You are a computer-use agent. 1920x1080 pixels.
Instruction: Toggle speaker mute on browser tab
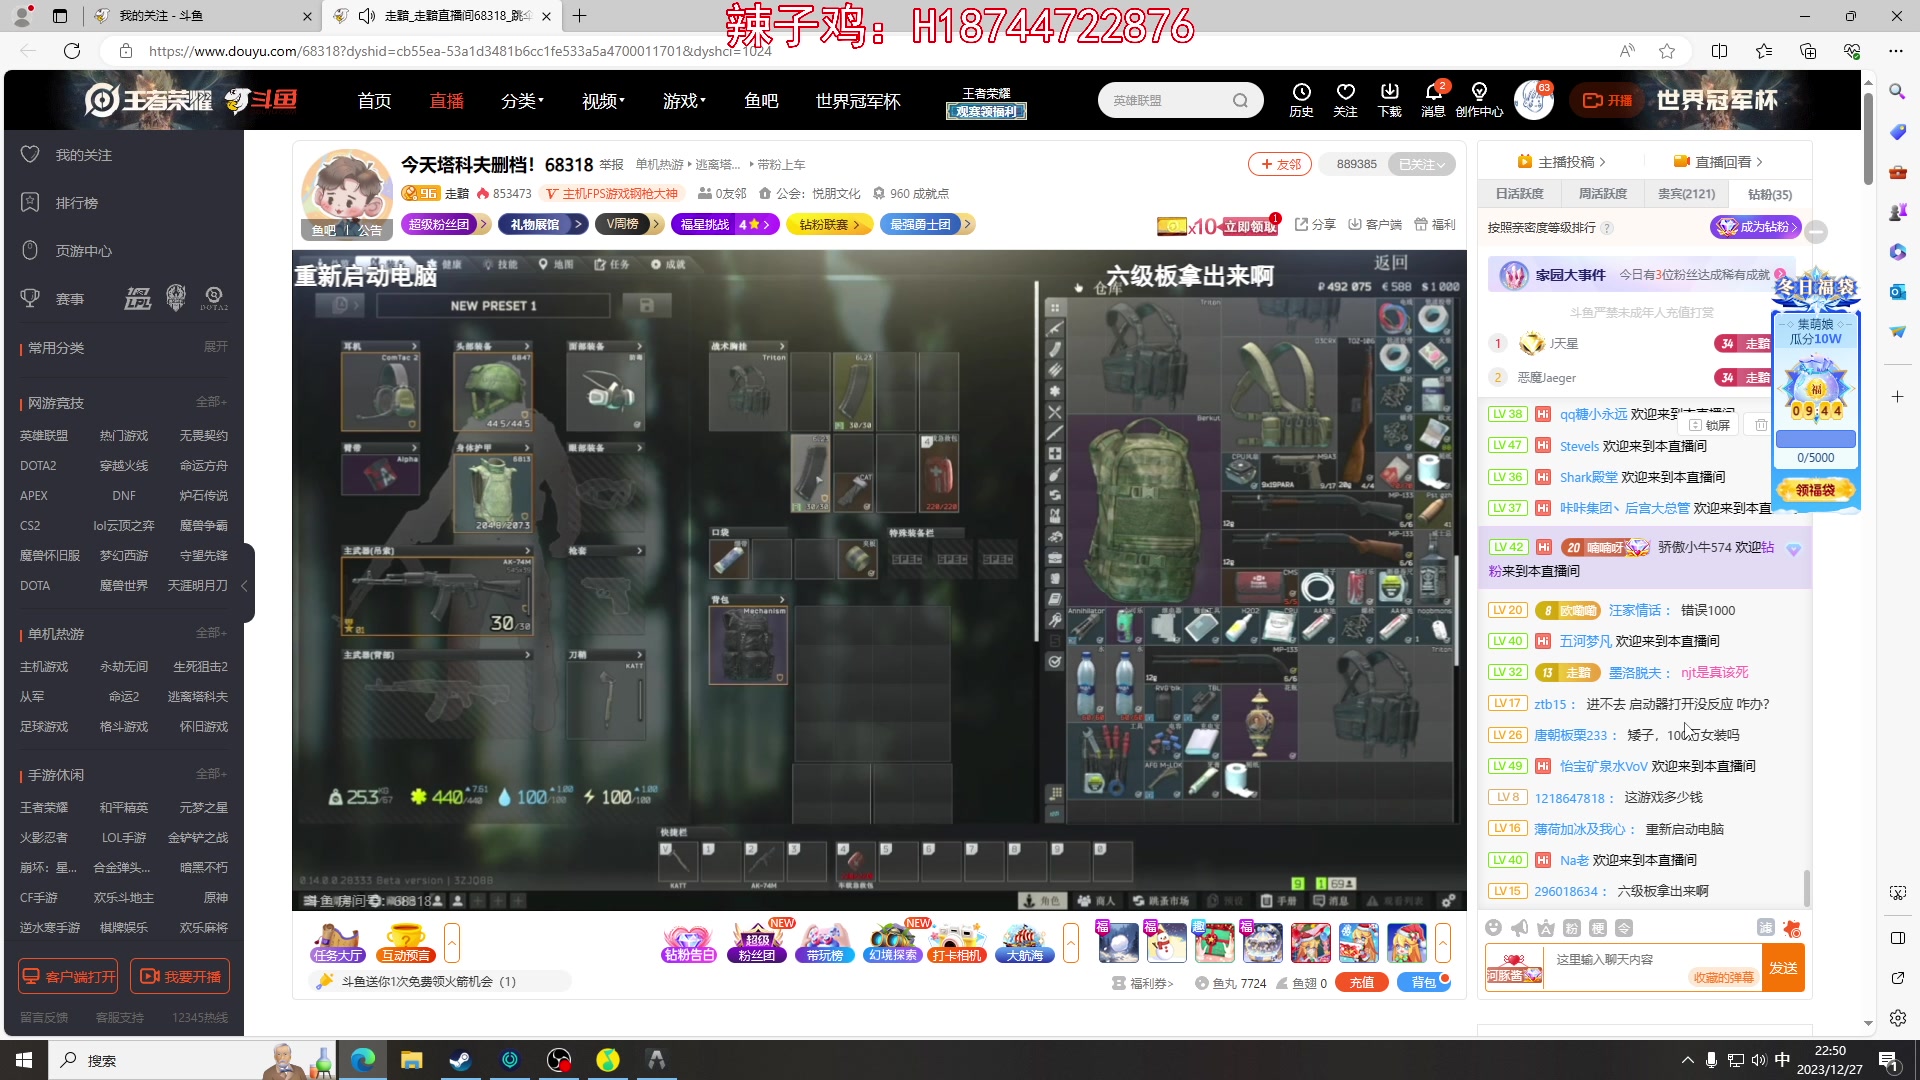(367, 16)
